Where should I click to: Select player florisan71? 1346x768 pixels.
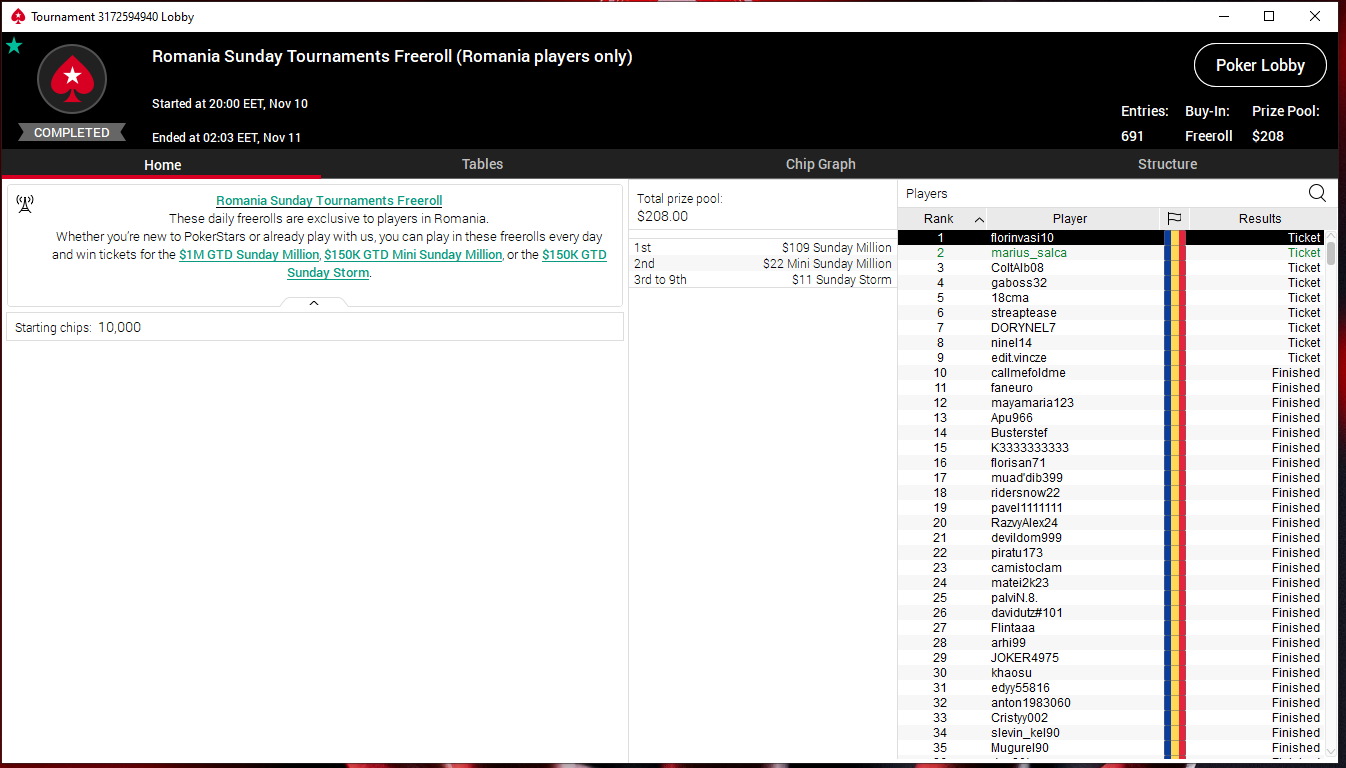[x=1111, y=463]
